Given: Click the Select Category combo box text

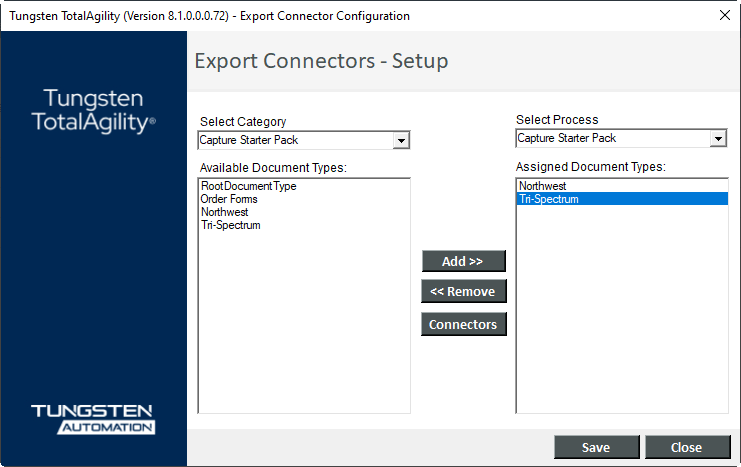Looking at the screenshot, I should click(x=294, y=140).
